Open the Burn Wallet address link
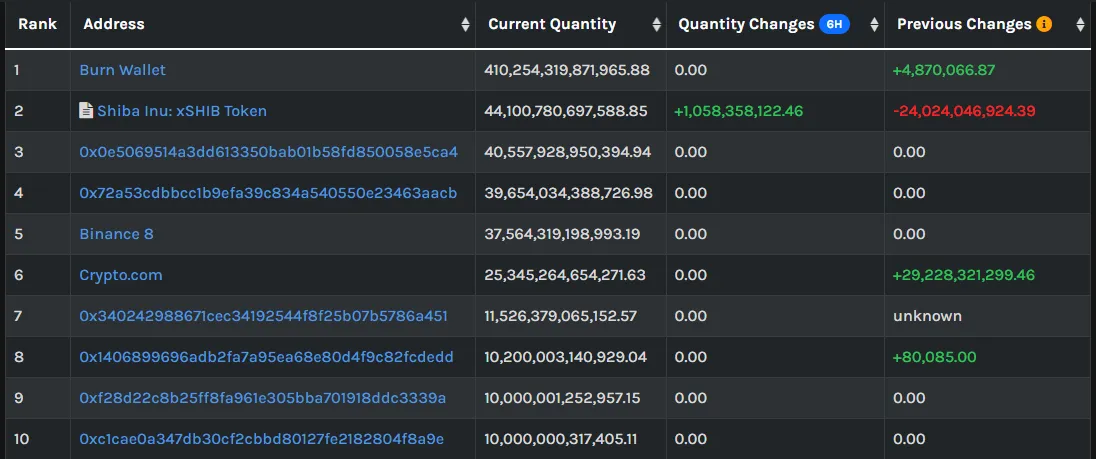The image size is (1096, 459). (x=122, y=70)
